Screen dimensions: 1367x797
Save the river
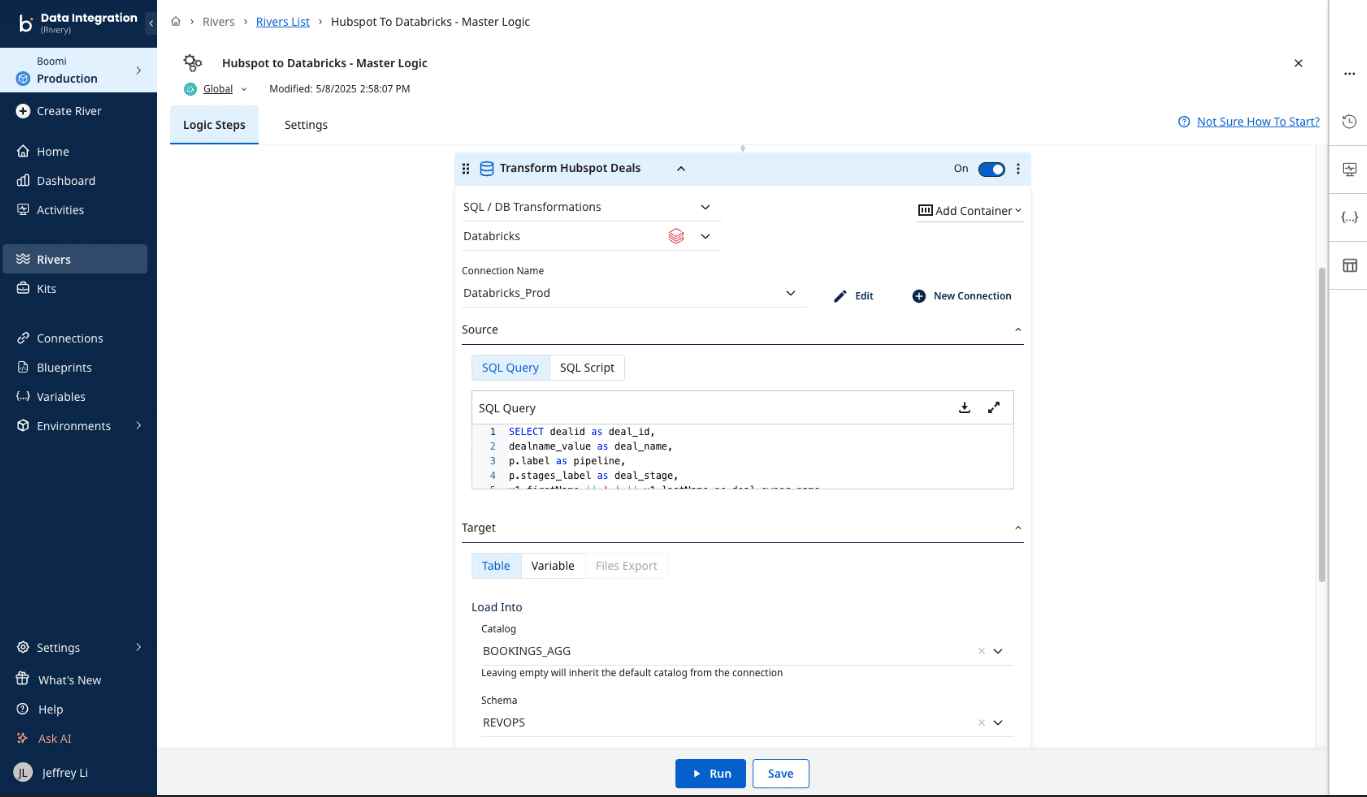(781, 774)
